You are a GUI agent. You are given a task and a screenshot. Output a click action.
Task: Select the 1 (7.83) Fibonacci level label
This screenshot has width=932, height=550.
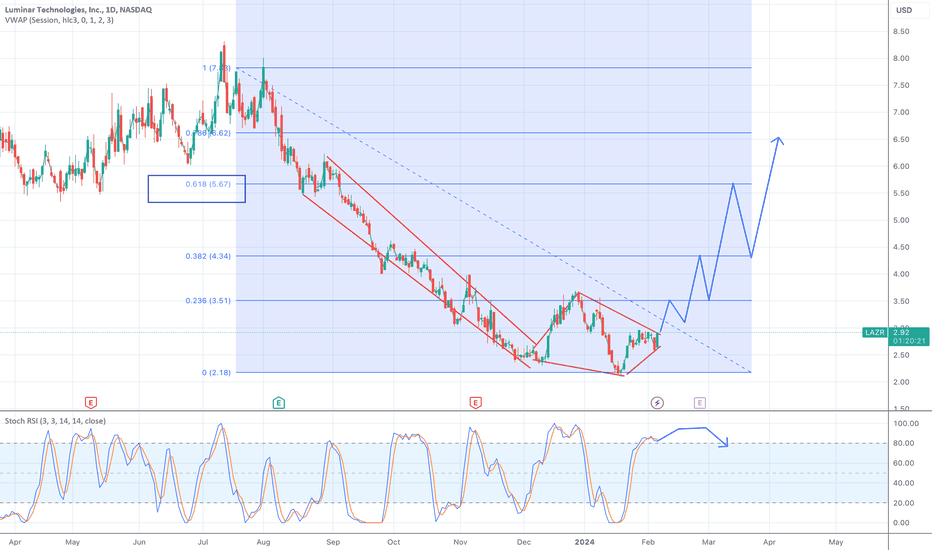pos(216,68)
